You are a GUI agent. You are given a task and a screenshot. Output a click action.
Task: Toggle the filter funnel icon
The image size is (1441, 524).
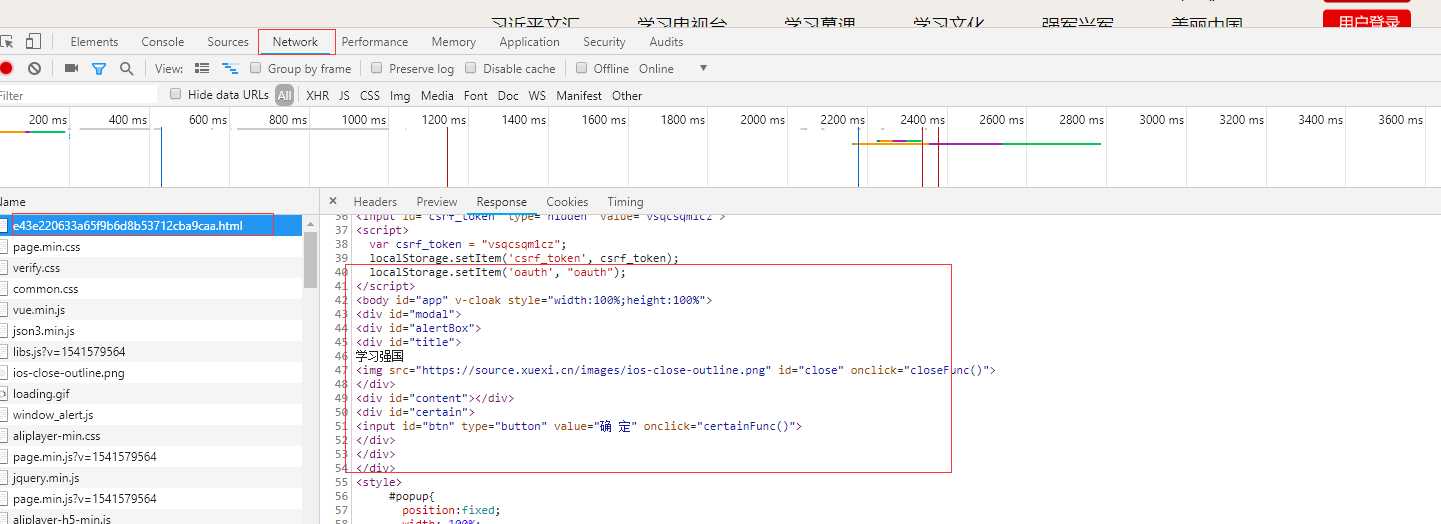pyautogui.click(x=98, y=69)
